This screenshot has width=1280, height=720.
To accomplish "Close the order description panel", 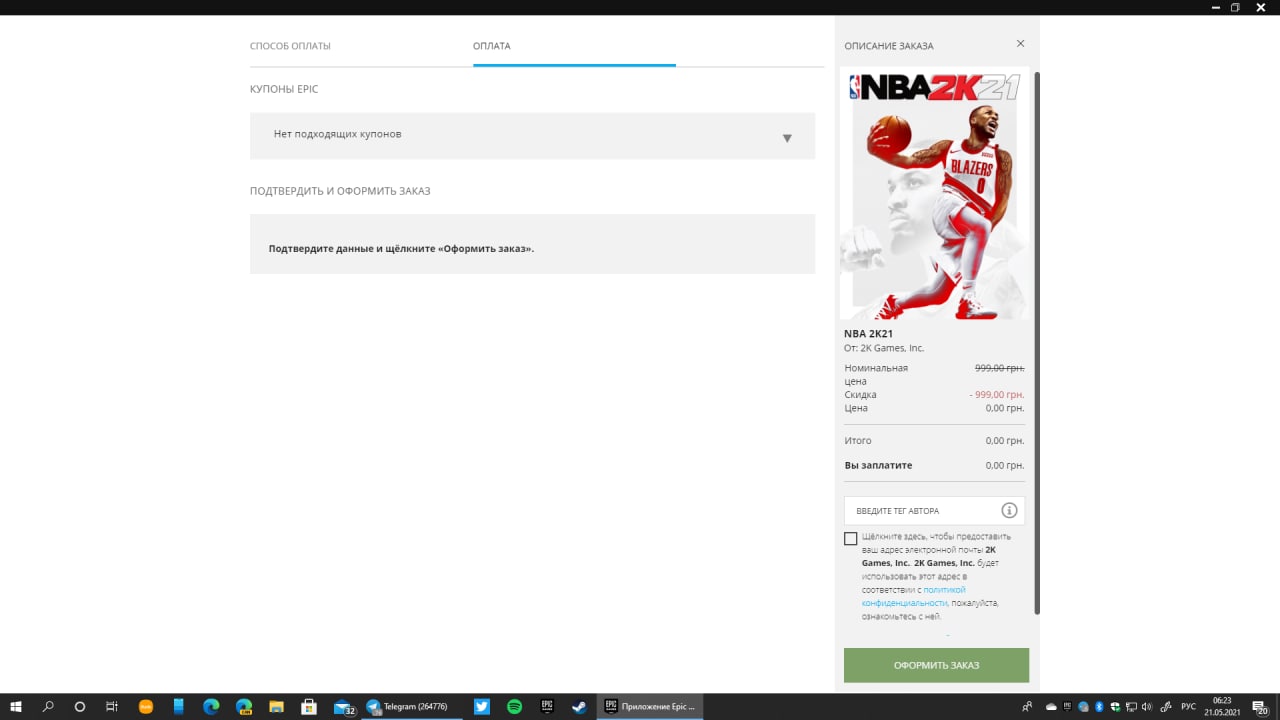I will click(x=1020, y=44).
